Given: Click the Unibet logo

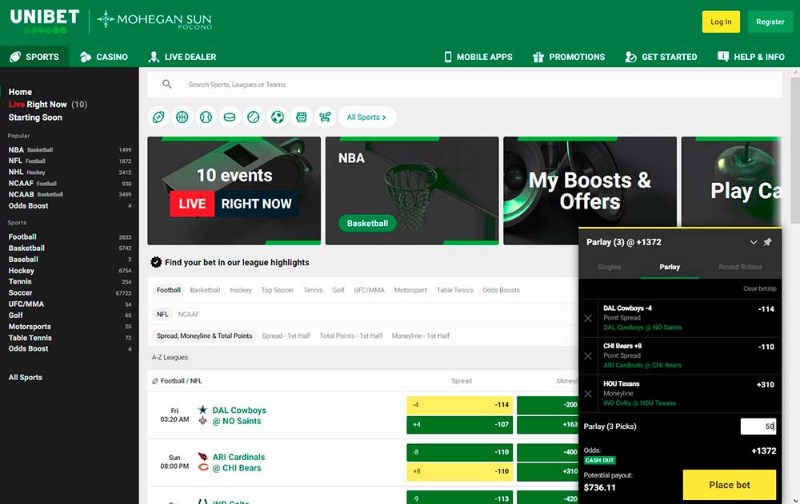Looking at the screenshot, I should coord(44,20).
